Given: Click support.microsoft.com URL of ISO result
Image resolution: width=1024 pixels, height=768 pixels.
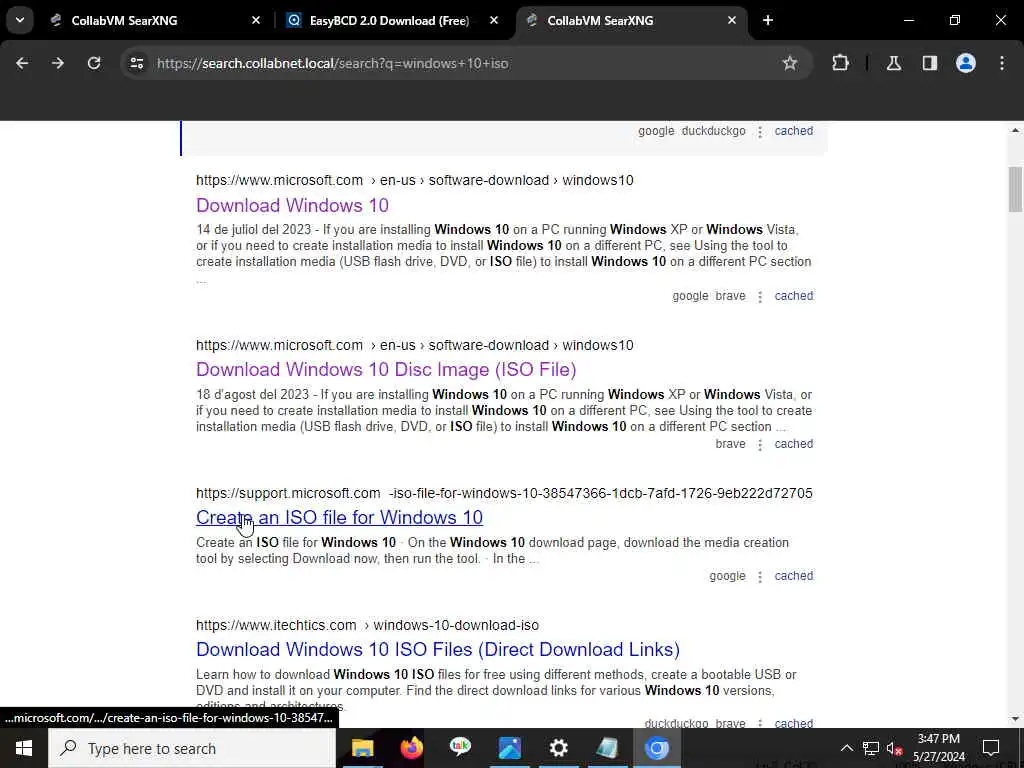Looking at the screenshot, I should pyautogui.click(x=504, y=493).
